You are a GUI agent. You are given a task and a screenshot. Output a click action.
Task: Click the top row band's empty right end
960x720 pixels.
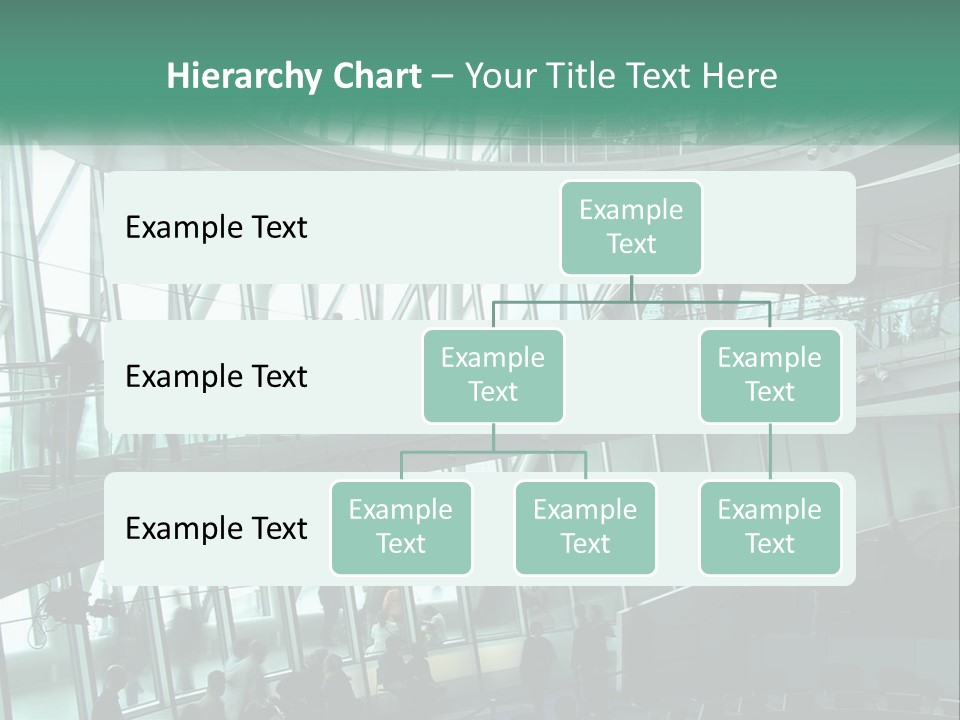[790, 228]
